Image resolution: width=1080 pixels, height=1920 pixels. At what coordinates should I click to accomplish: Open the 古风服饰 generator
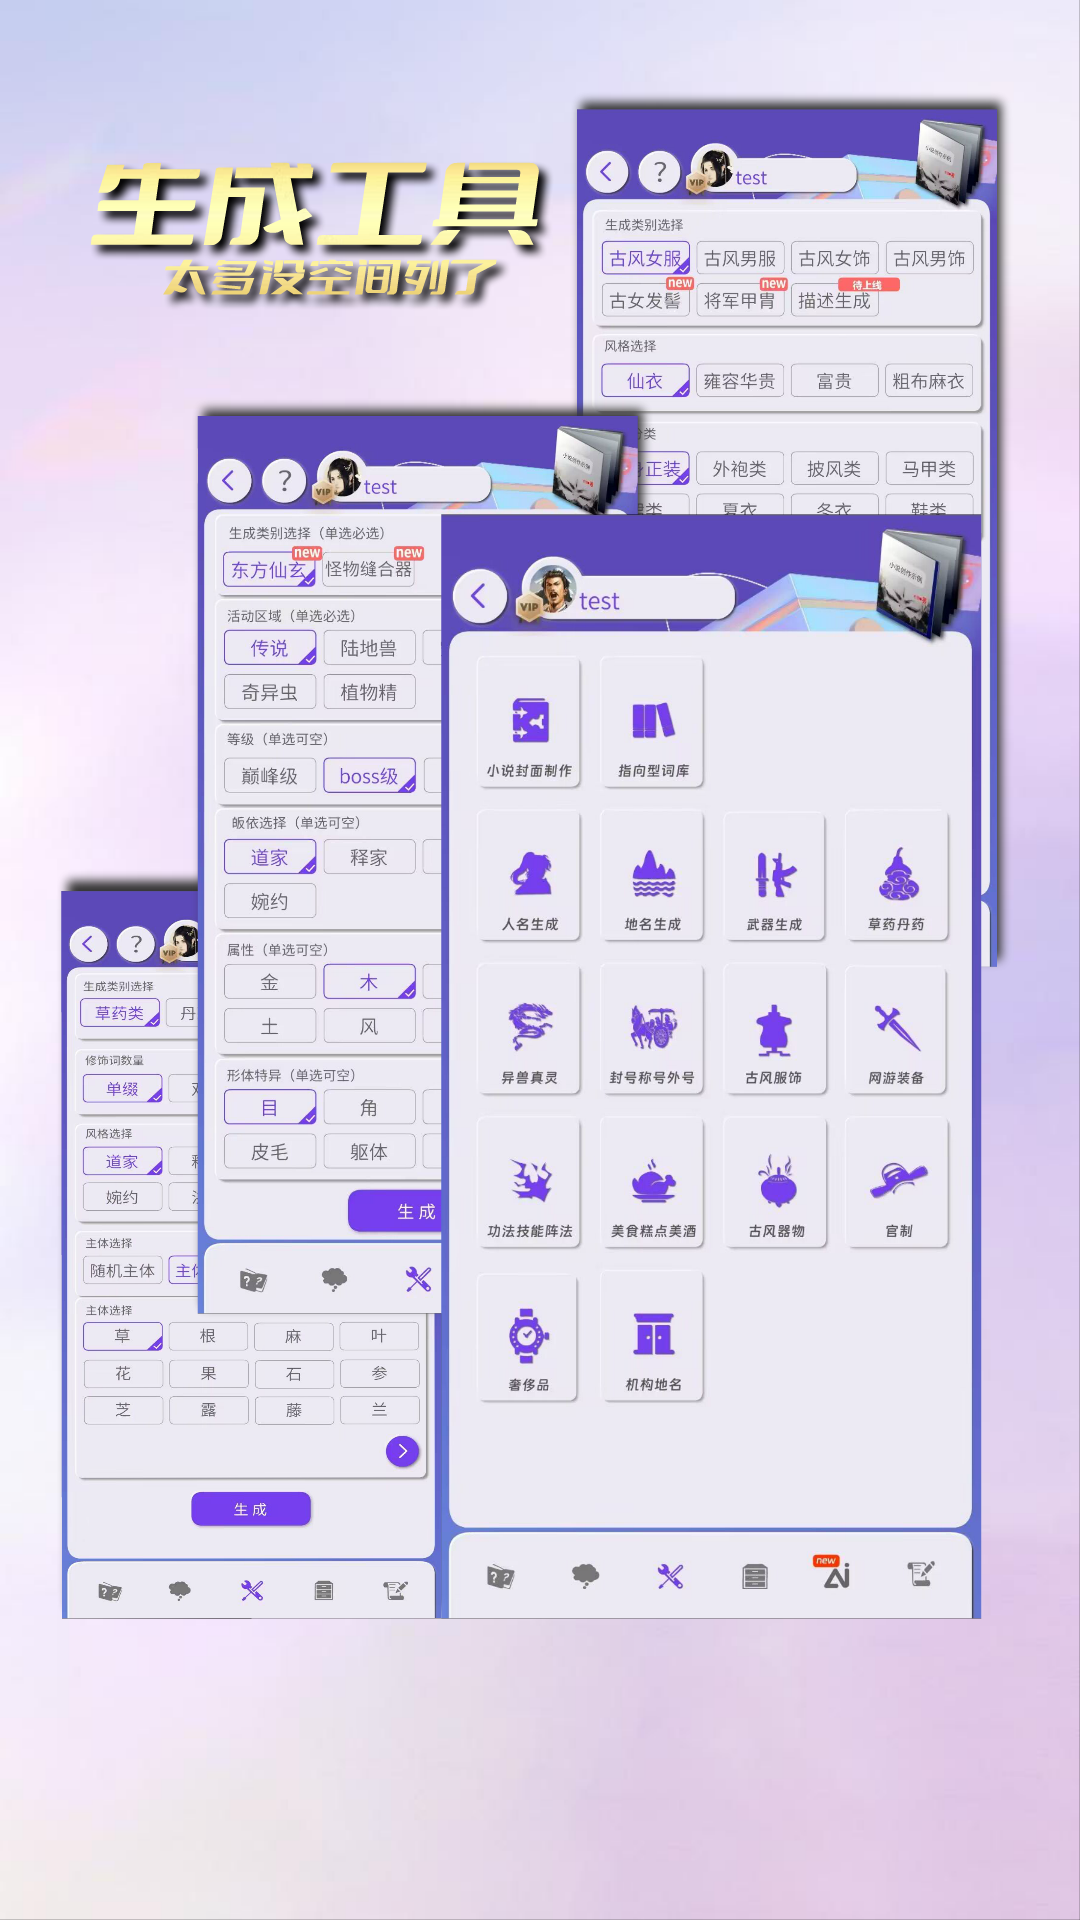775,1030
